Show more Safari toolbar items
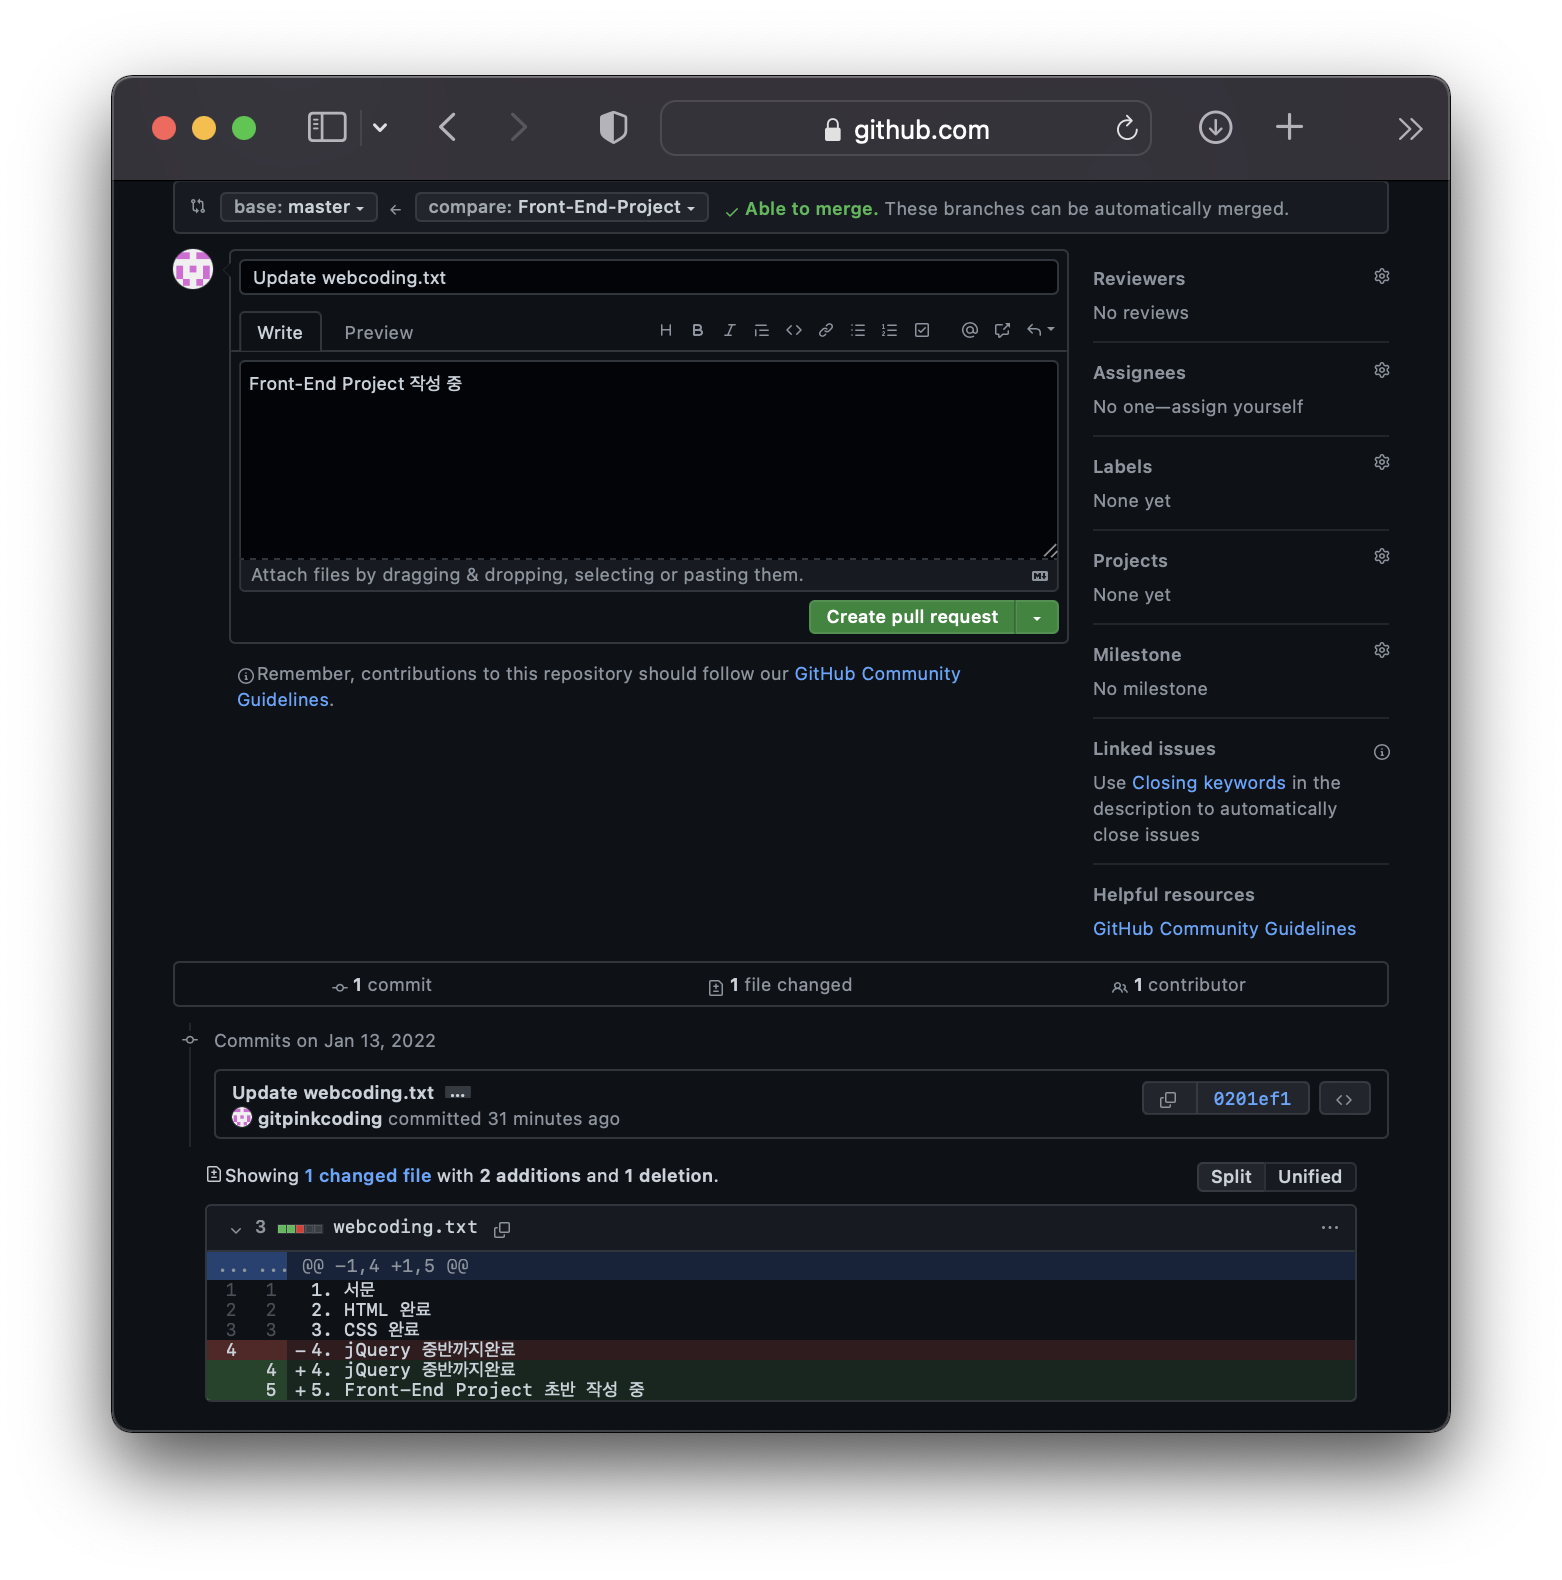This screenshot has height=1580, width=1562. tap(1410, 129)
